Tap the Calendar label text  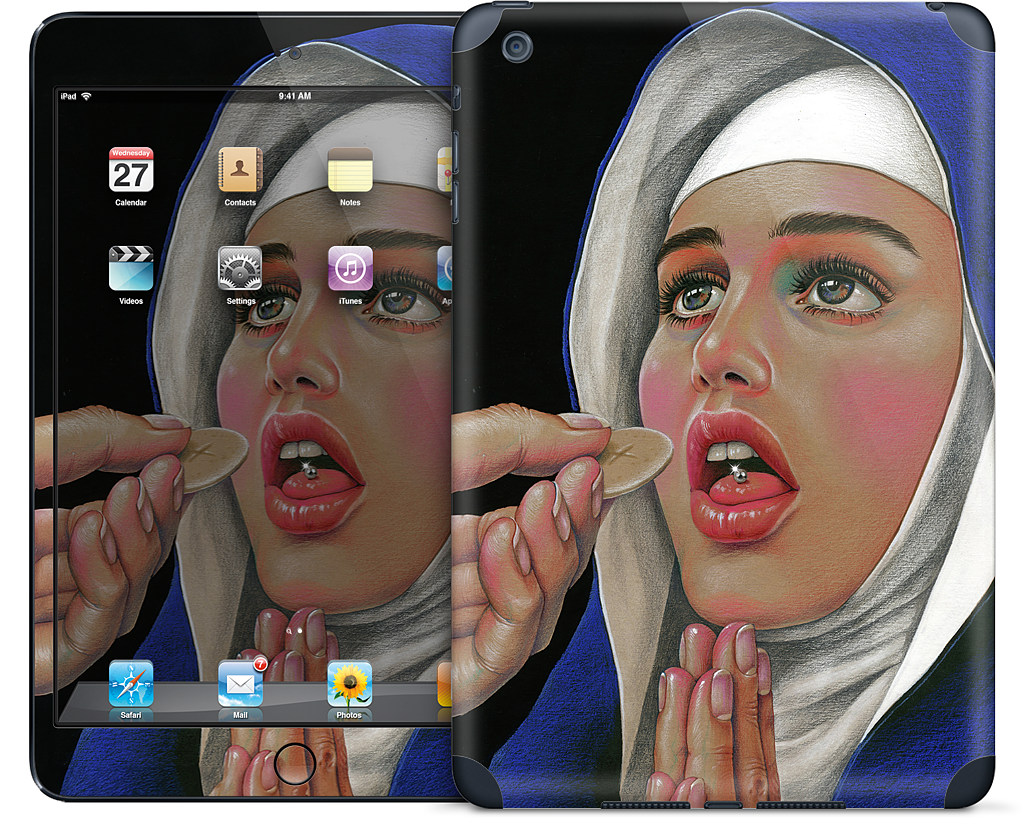131,202
